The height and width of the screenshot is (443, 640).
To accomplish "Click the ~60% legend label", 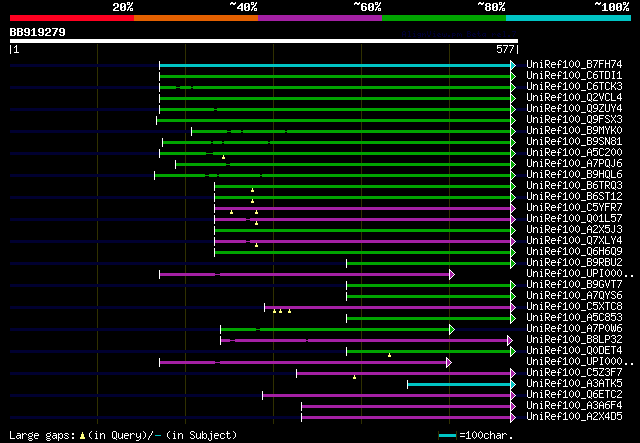I will click(367, 7).
